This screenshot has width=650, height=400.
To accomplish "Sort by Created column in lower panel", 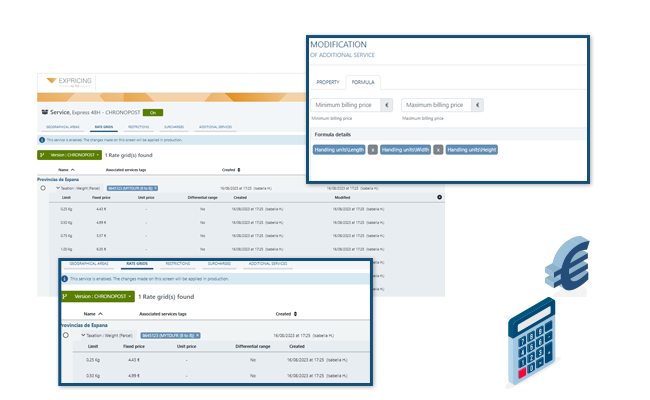I will [x=283, y=313].
